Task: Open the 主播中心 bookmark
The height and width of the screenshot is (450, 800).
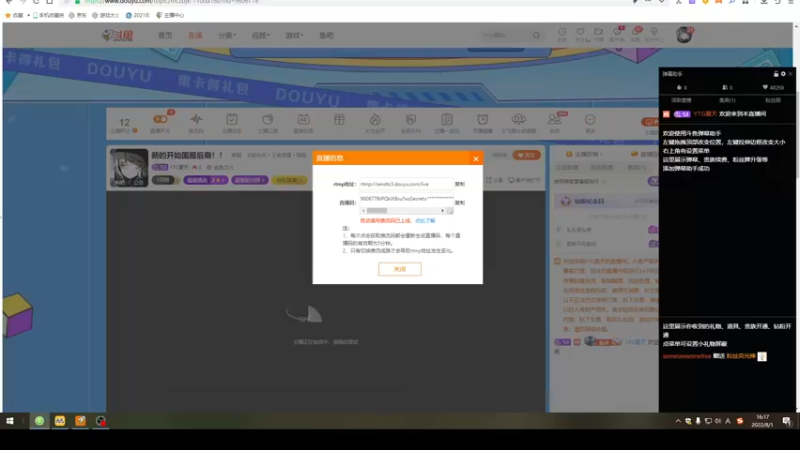Action: tap(170, 15)
